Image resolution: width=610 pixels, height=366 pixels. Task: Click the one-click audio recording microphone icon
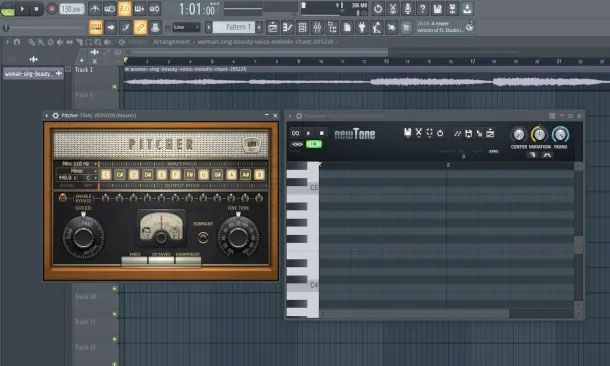[x=408, y=9]
